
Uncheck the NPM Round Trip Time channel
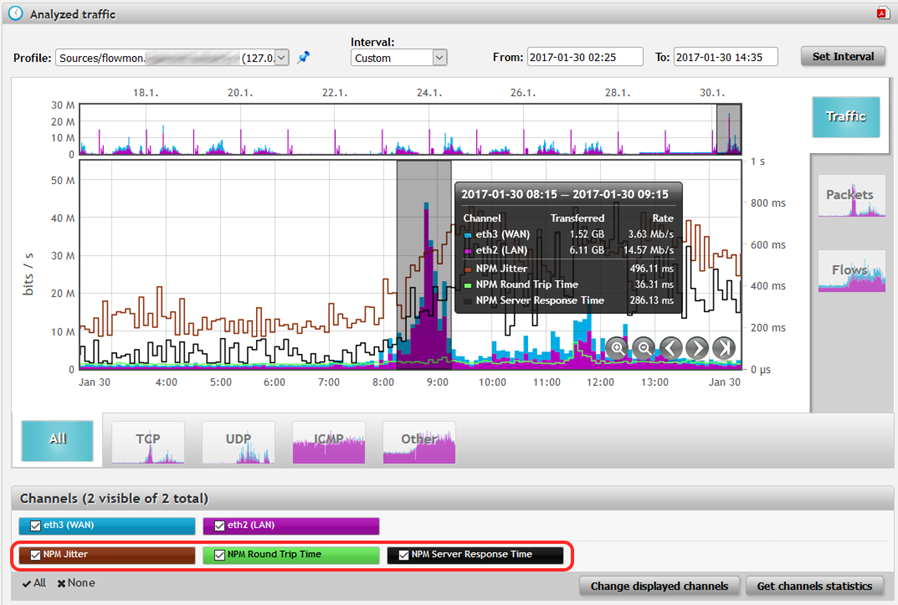click(x=219, y=555)
